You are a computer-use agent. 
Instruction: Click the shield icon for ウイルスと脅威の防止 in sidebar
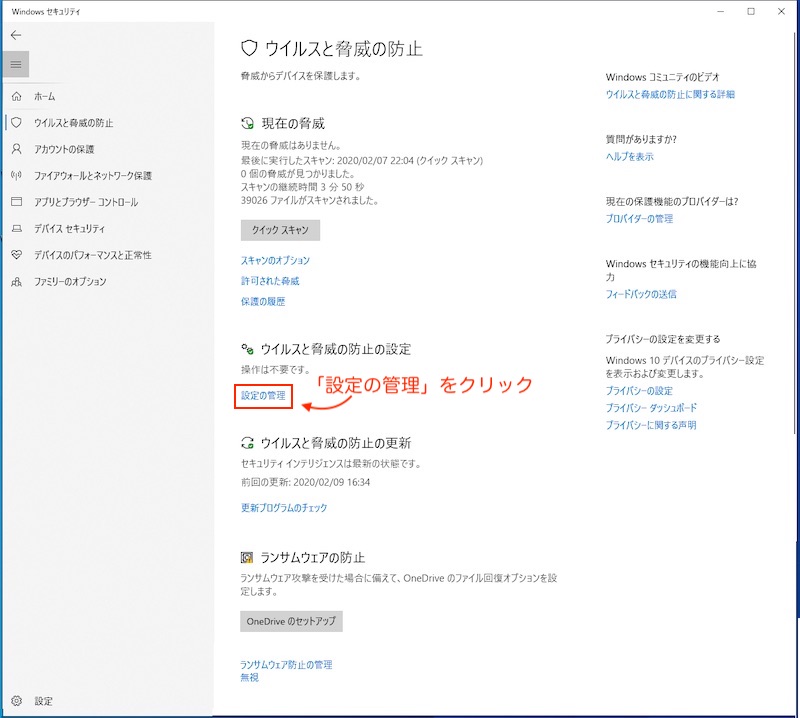(16, 122)
